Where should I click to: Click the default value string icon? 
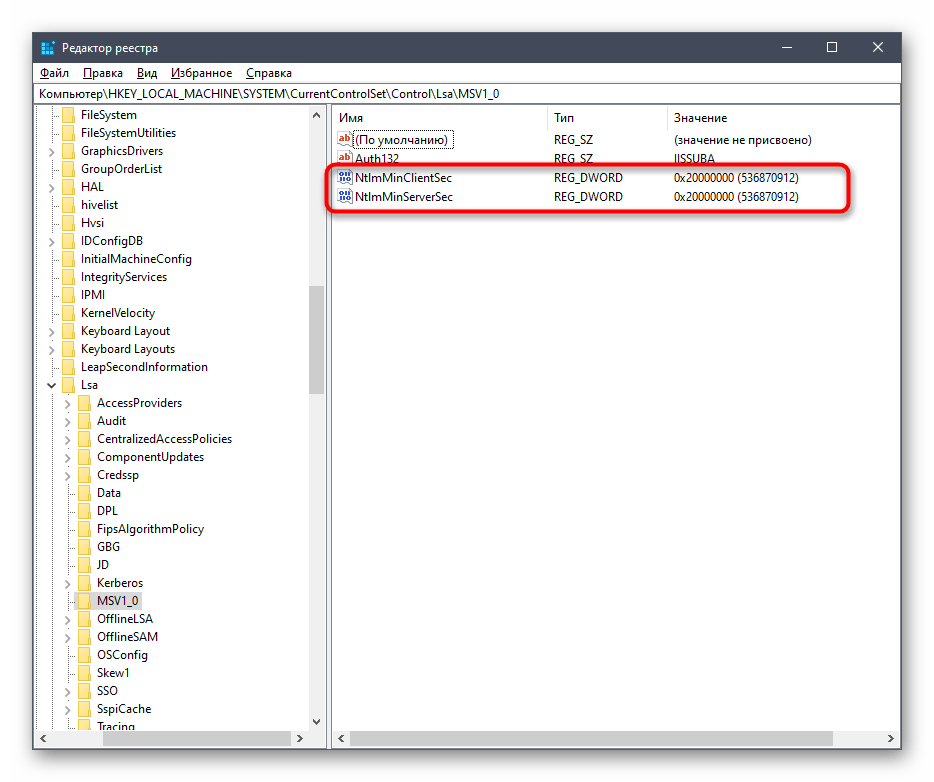coord(345,140)
